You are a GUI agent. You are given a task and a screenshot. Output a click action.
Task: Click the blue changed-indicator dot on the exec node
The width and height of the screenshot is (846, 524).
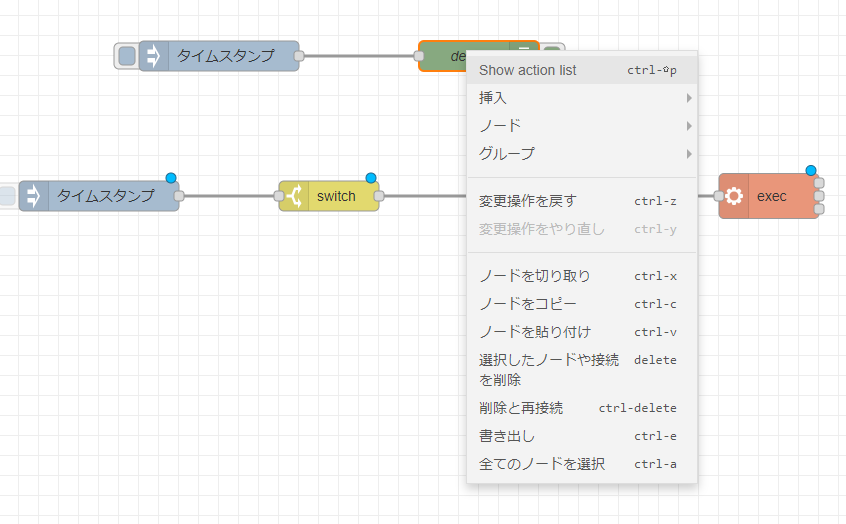pyautogui.click(x=811, y=171)
